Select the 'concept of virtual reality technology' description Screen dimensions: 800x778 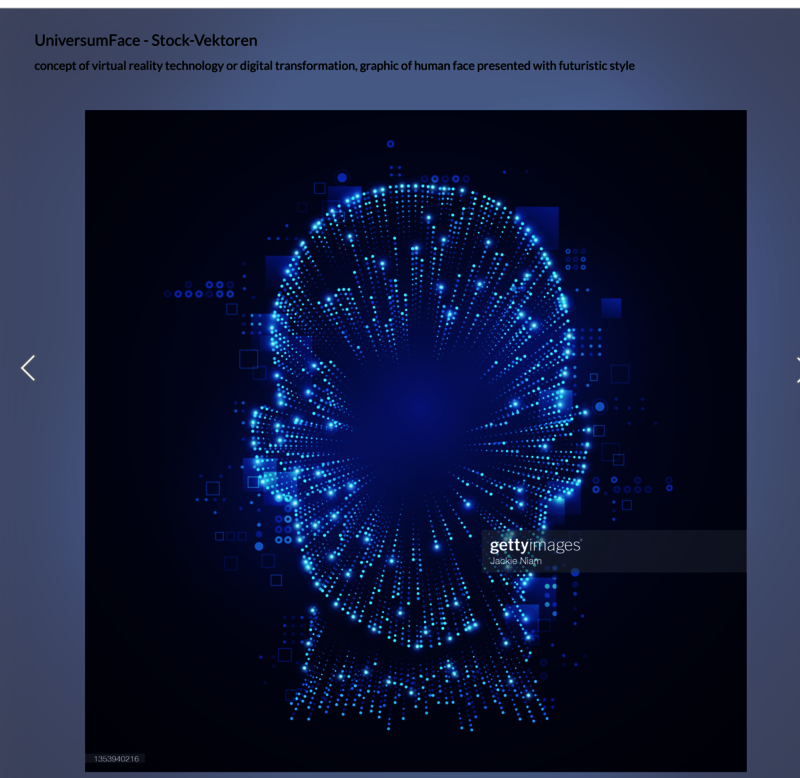click(334, 66)
